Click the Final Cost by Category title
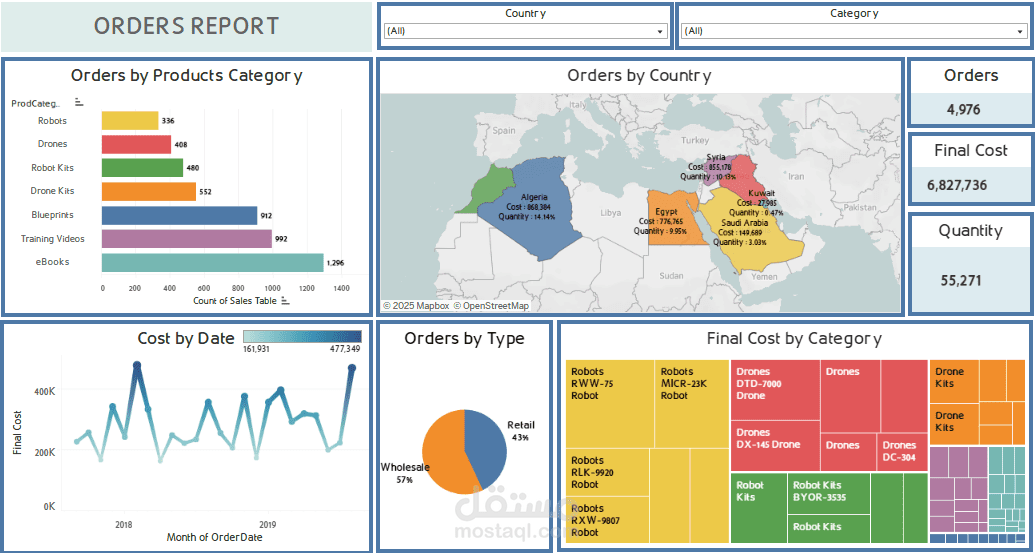Viewport: 1035px width, 553px height. pos(793,339)
